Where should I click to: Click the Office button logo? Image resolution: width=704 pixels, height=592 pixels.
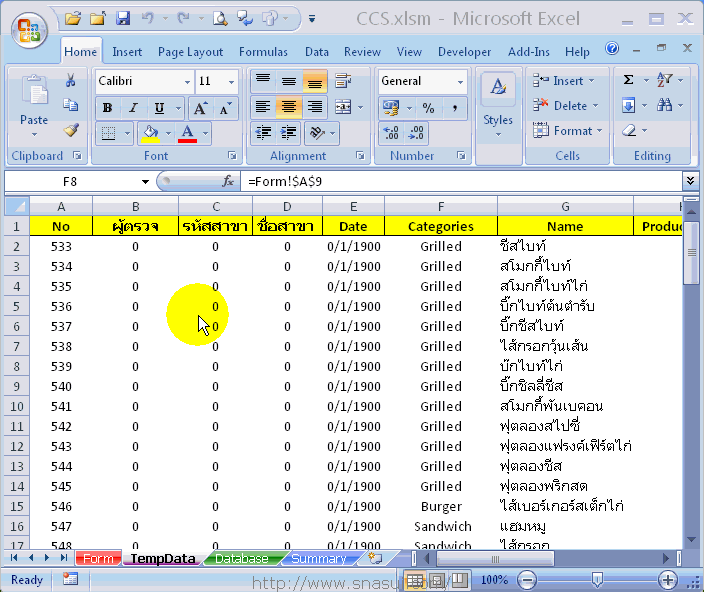[29, 29]
